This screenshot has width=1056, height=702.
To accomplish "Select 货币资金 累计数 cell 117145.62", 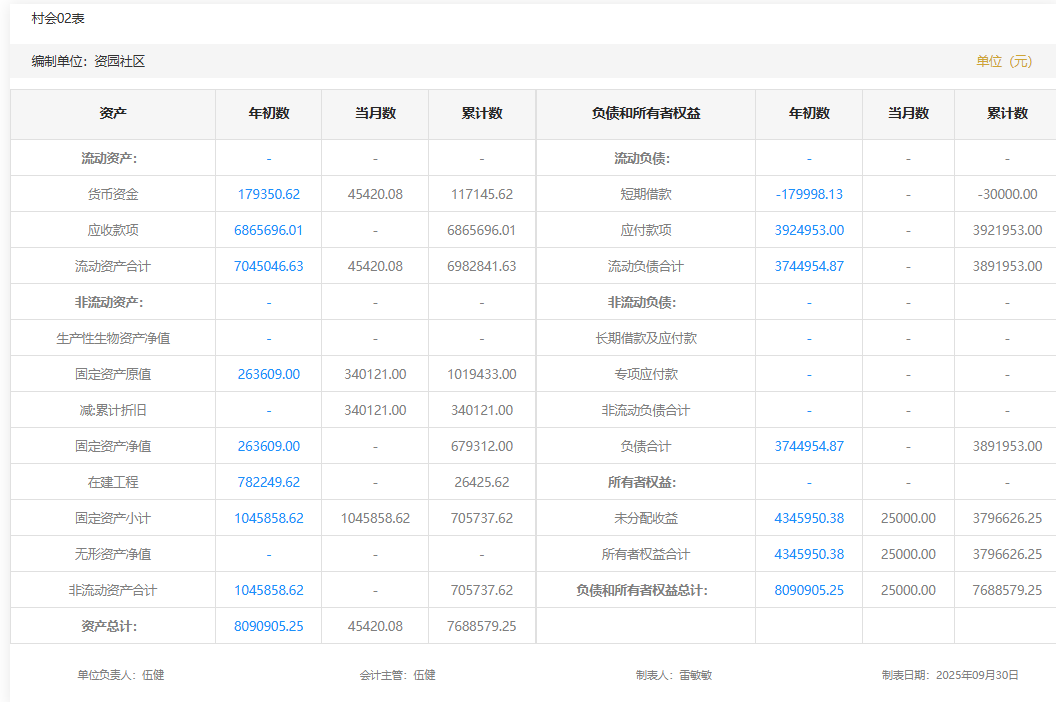I will [481, 194].
